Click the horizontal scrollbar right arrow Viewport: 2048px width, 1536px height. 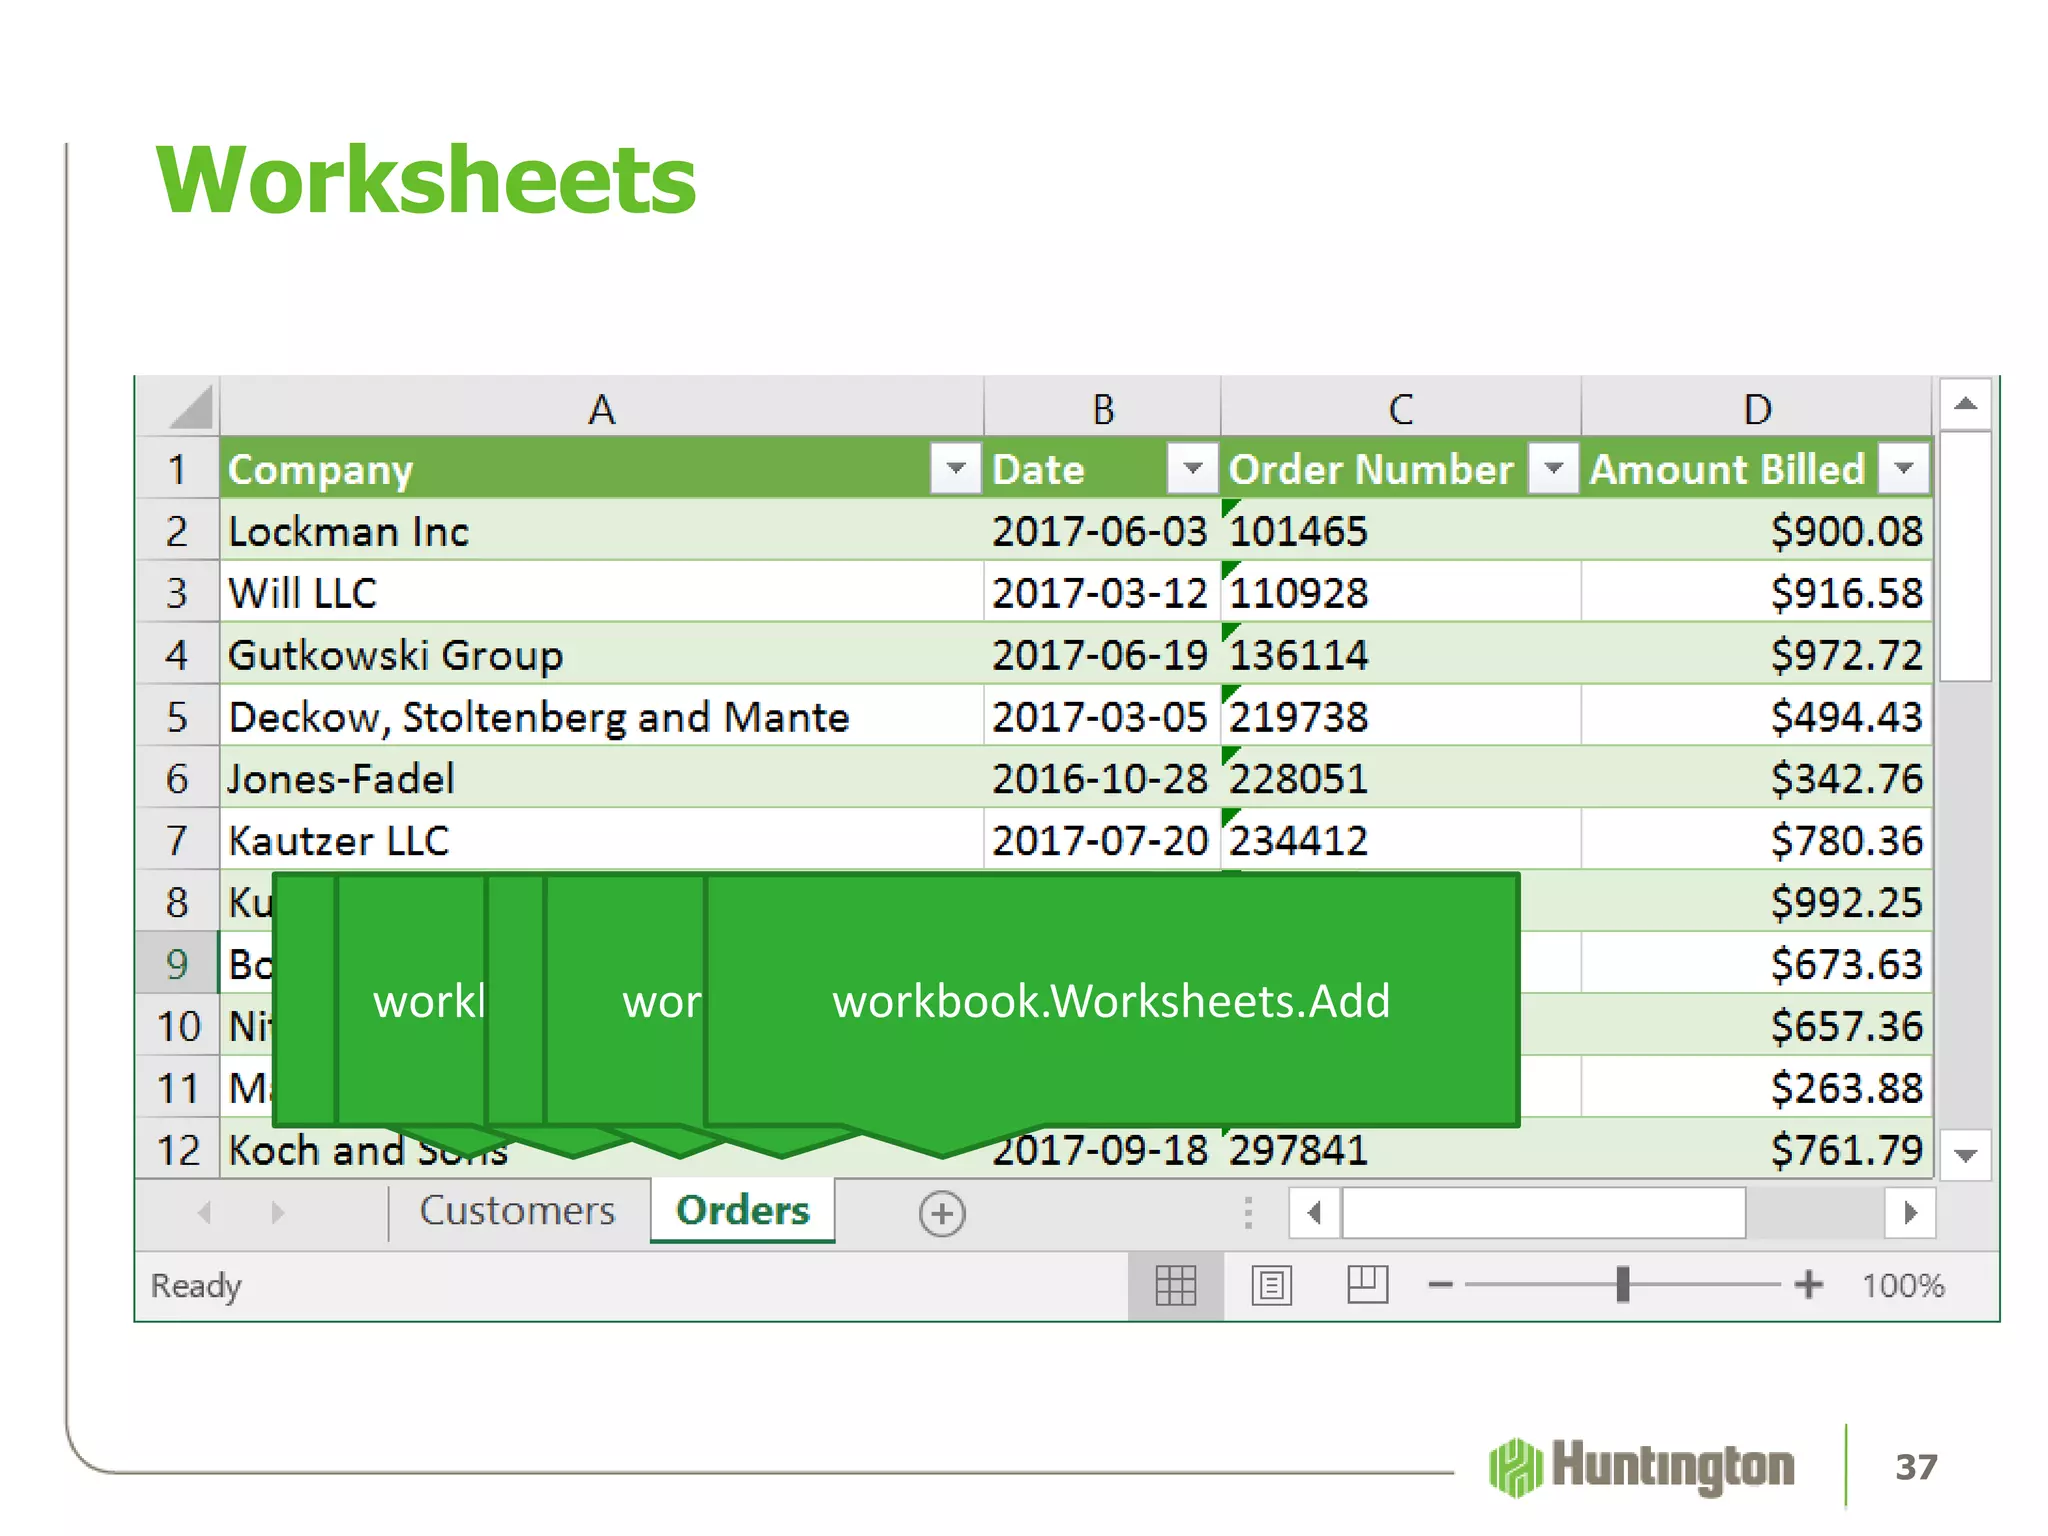[x=1910, y=1214]
